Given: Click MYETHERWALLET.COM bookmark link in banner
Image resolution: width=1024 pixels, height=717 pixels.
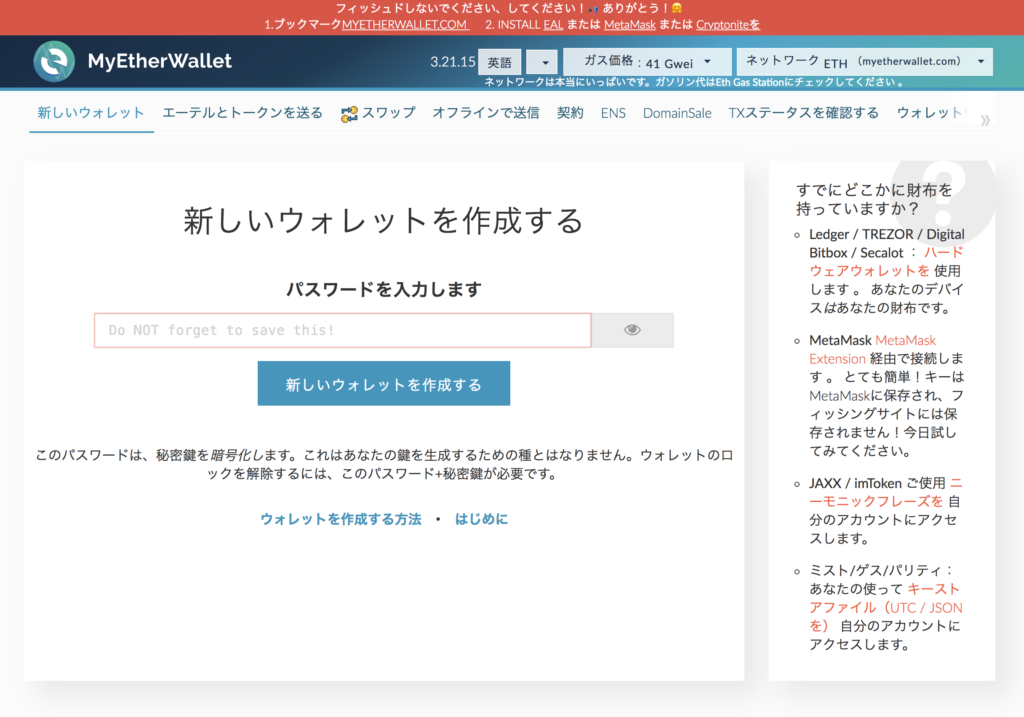Looking at the screenshot, I should click(x=405, y=25).
